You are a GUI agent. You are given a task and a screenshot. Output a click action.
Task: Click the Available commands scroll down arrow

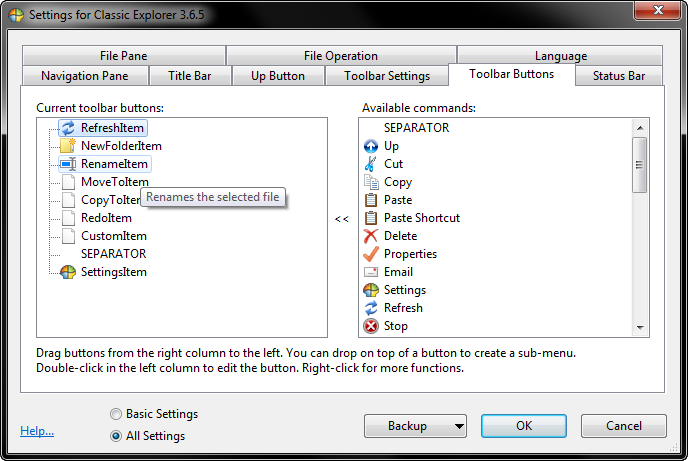click(640, 327)
